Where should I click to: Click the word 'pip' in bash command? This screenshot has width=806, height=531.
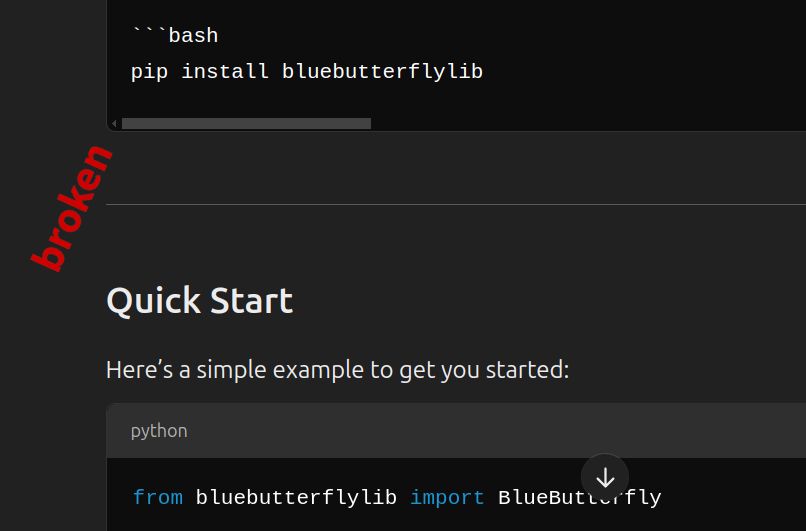149,72
